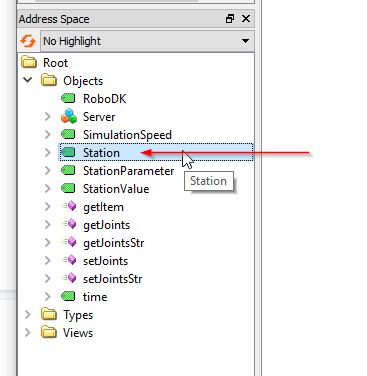367x376 pixels.
Task: Select the getJoints method
Action: (x=106, y=225)
